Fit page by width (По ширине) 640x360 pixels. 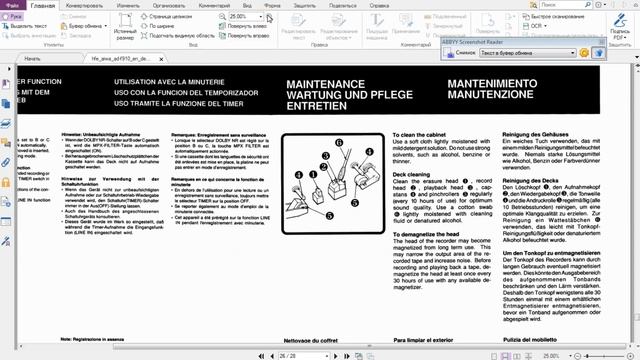158,26
